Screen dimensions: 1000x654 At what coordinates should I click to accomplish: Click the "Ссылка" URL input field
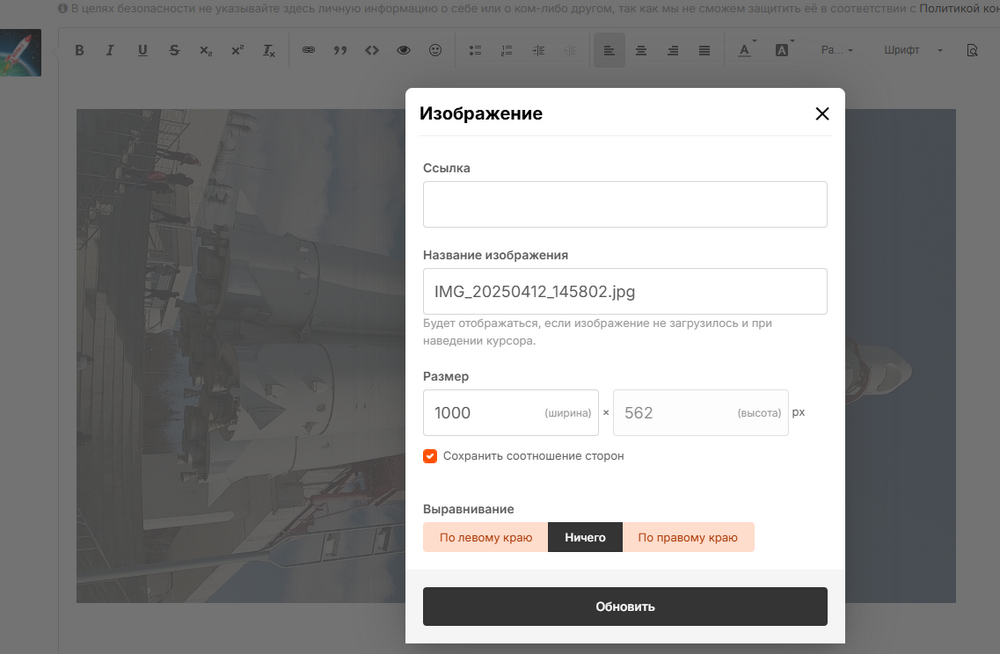625,204
